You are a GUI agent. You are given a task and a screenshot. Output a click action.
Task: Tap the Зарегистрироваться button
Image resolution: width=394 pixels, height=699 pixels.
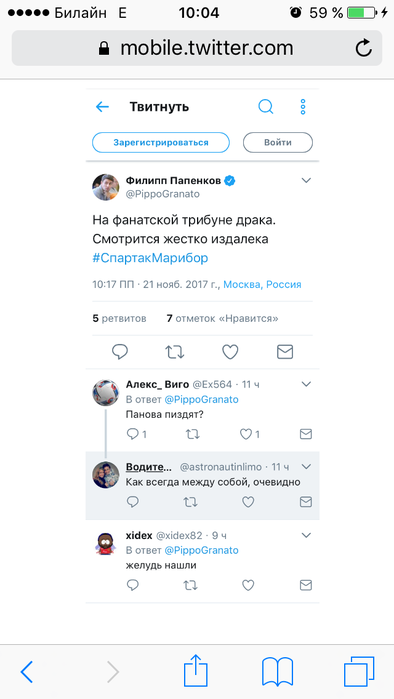(161, 143)
